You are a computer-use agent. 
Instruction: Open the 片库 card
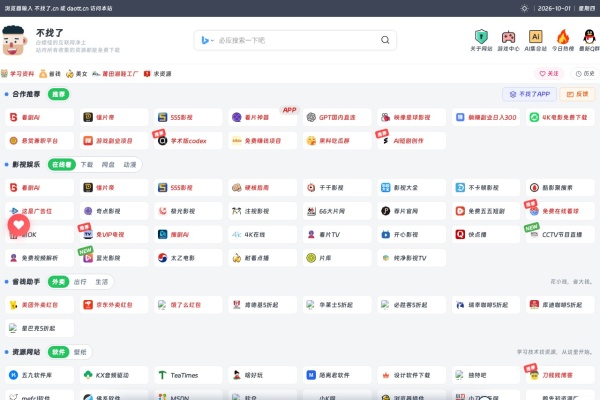337,258
